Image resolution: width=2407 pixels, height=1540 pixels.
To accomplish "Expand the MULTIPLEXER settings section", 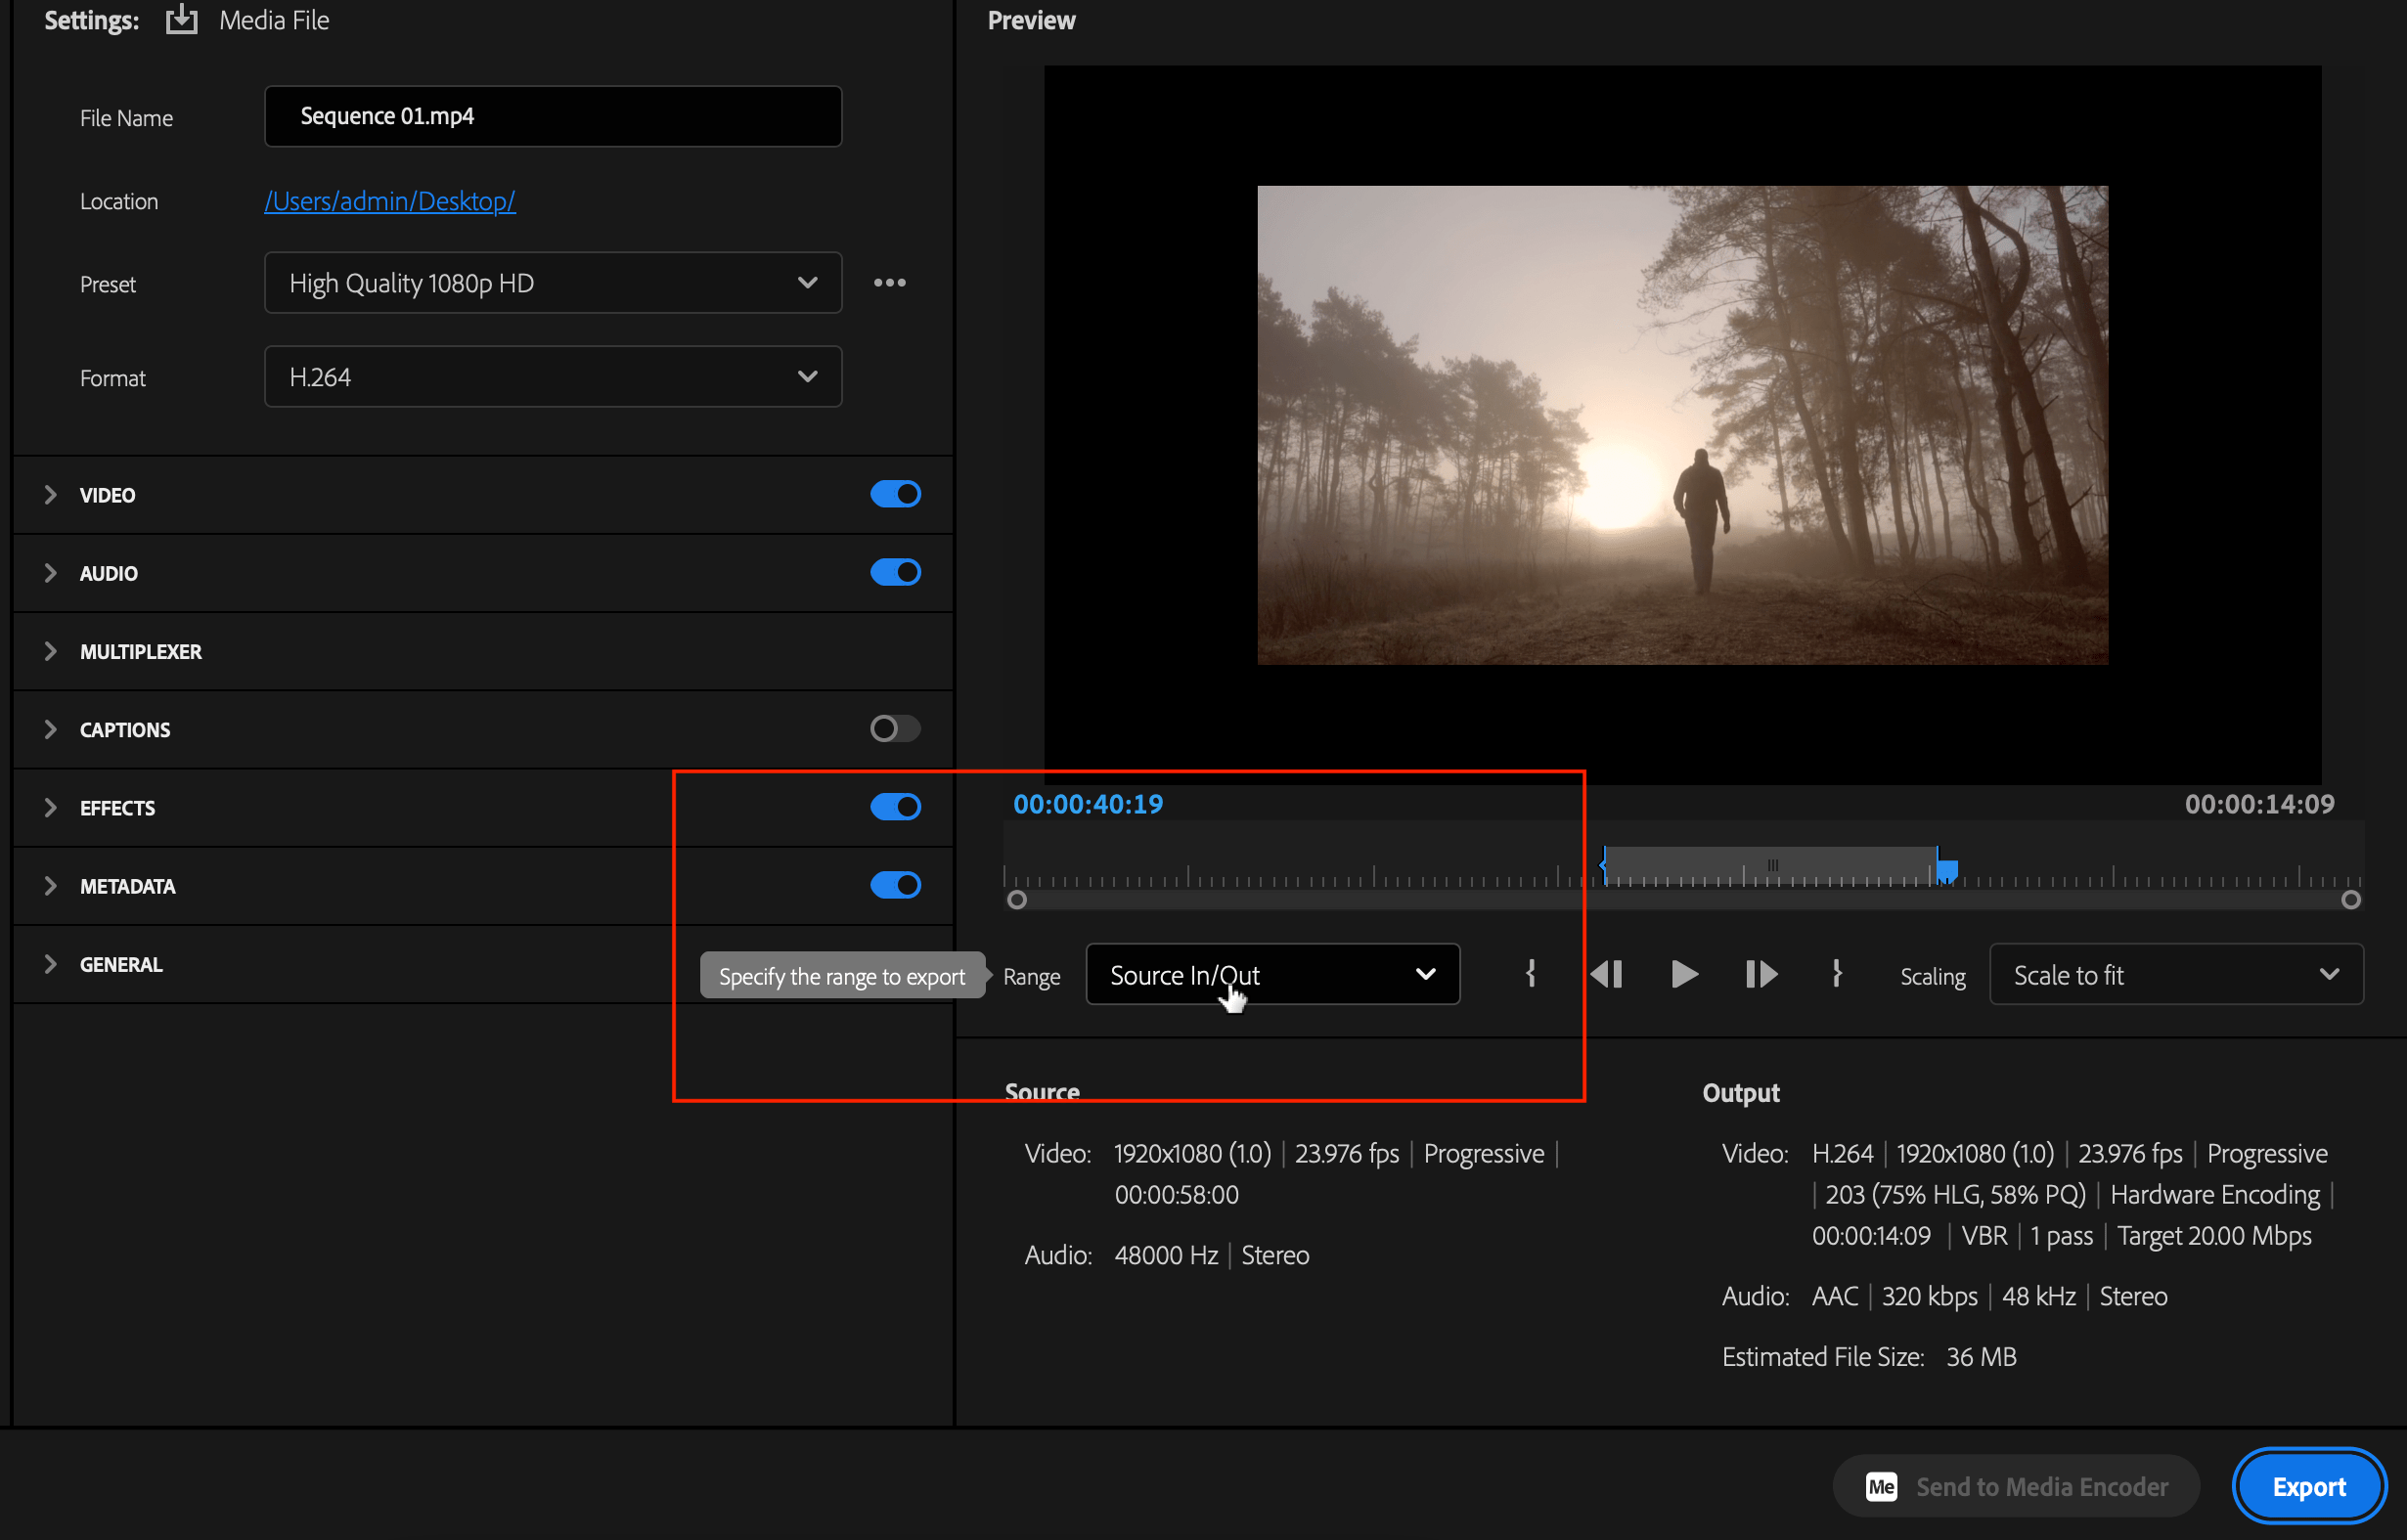I will (51, 651).
